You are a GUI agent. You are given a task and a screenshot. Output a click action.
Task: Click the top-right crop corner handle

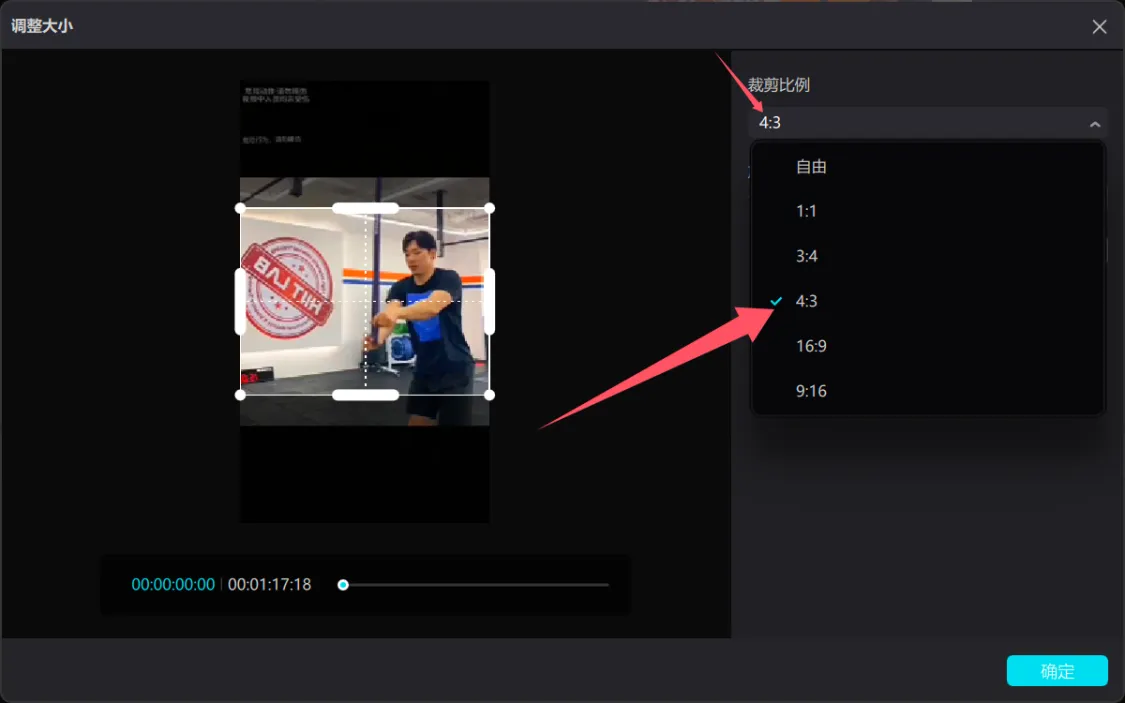point(489,208)
